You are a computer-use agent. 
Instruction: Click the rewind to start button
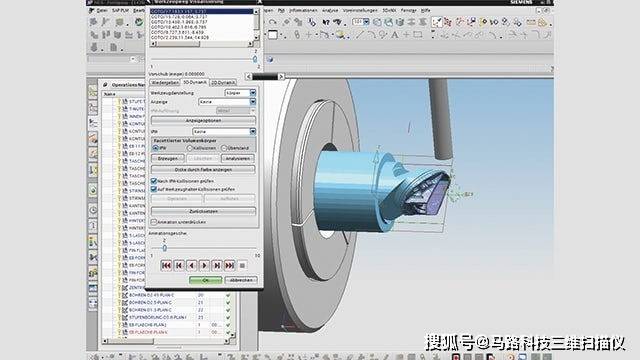coord(166,266)
